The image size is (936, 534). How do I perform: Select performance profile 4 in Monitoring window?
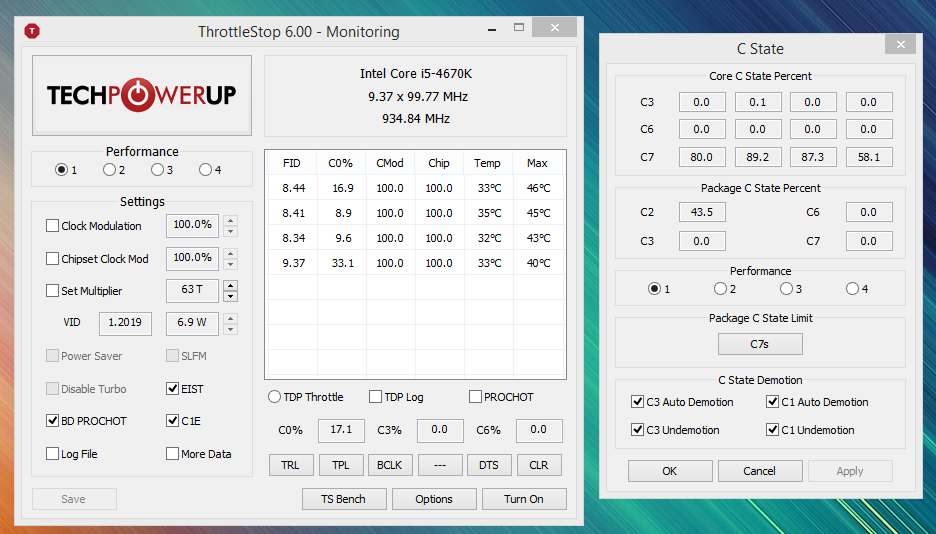[205, 170]
